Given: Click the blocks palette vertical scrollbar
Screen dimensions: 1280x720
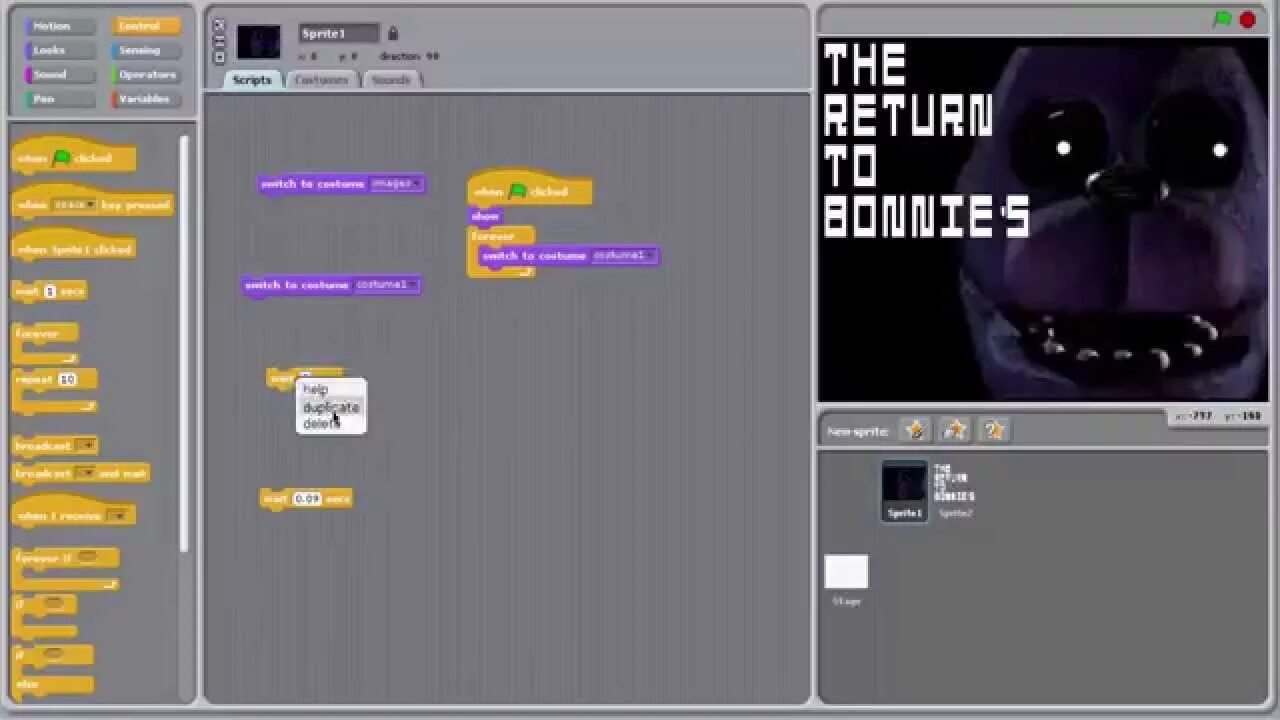Looking at the screenshot, I should coord(184,343).
